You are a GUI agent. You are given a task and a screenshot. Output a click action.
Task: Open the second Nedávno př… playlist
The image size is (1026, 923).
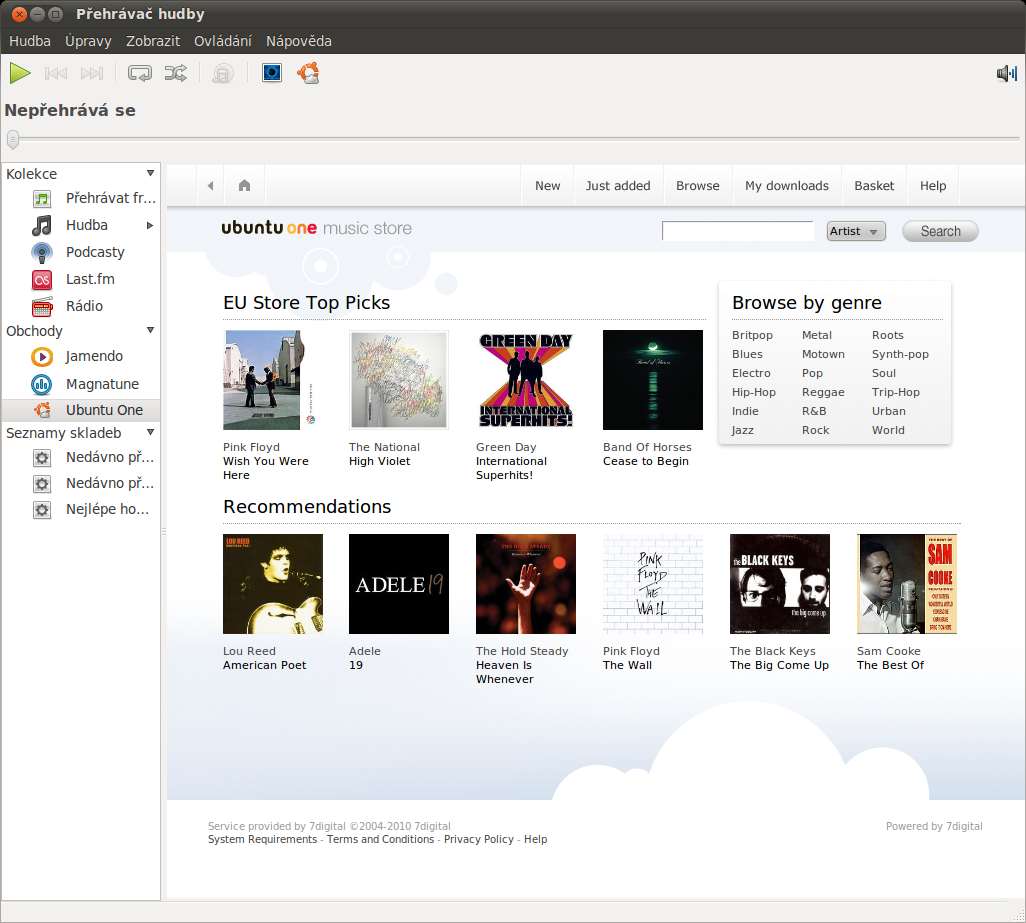[81, 483]
